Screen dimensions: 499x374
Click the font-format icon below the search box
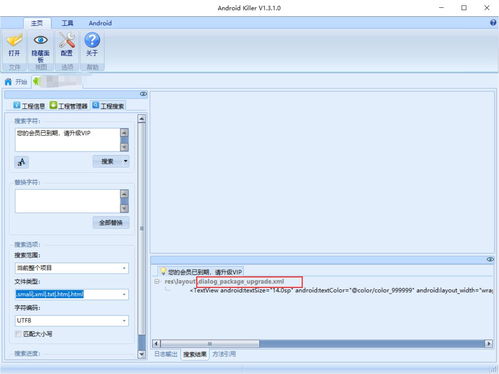coord(22,162)
